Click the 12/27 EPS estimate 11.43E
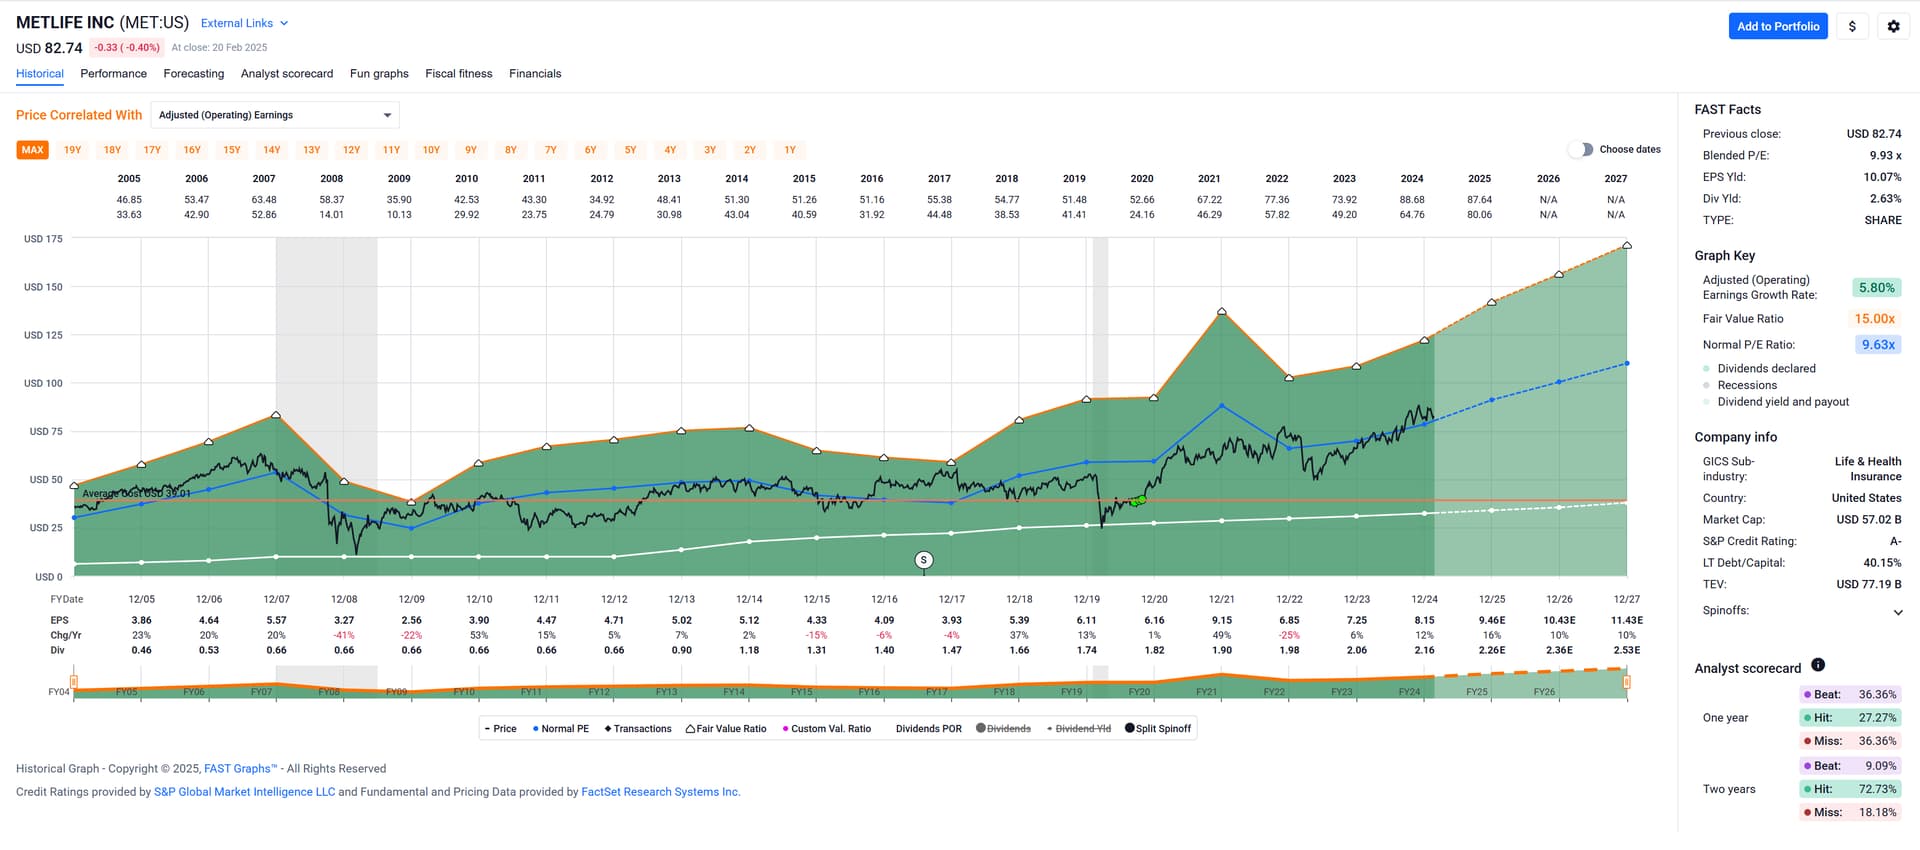The height and width of the screenshot is (850, 1920). coord(1627,621)
